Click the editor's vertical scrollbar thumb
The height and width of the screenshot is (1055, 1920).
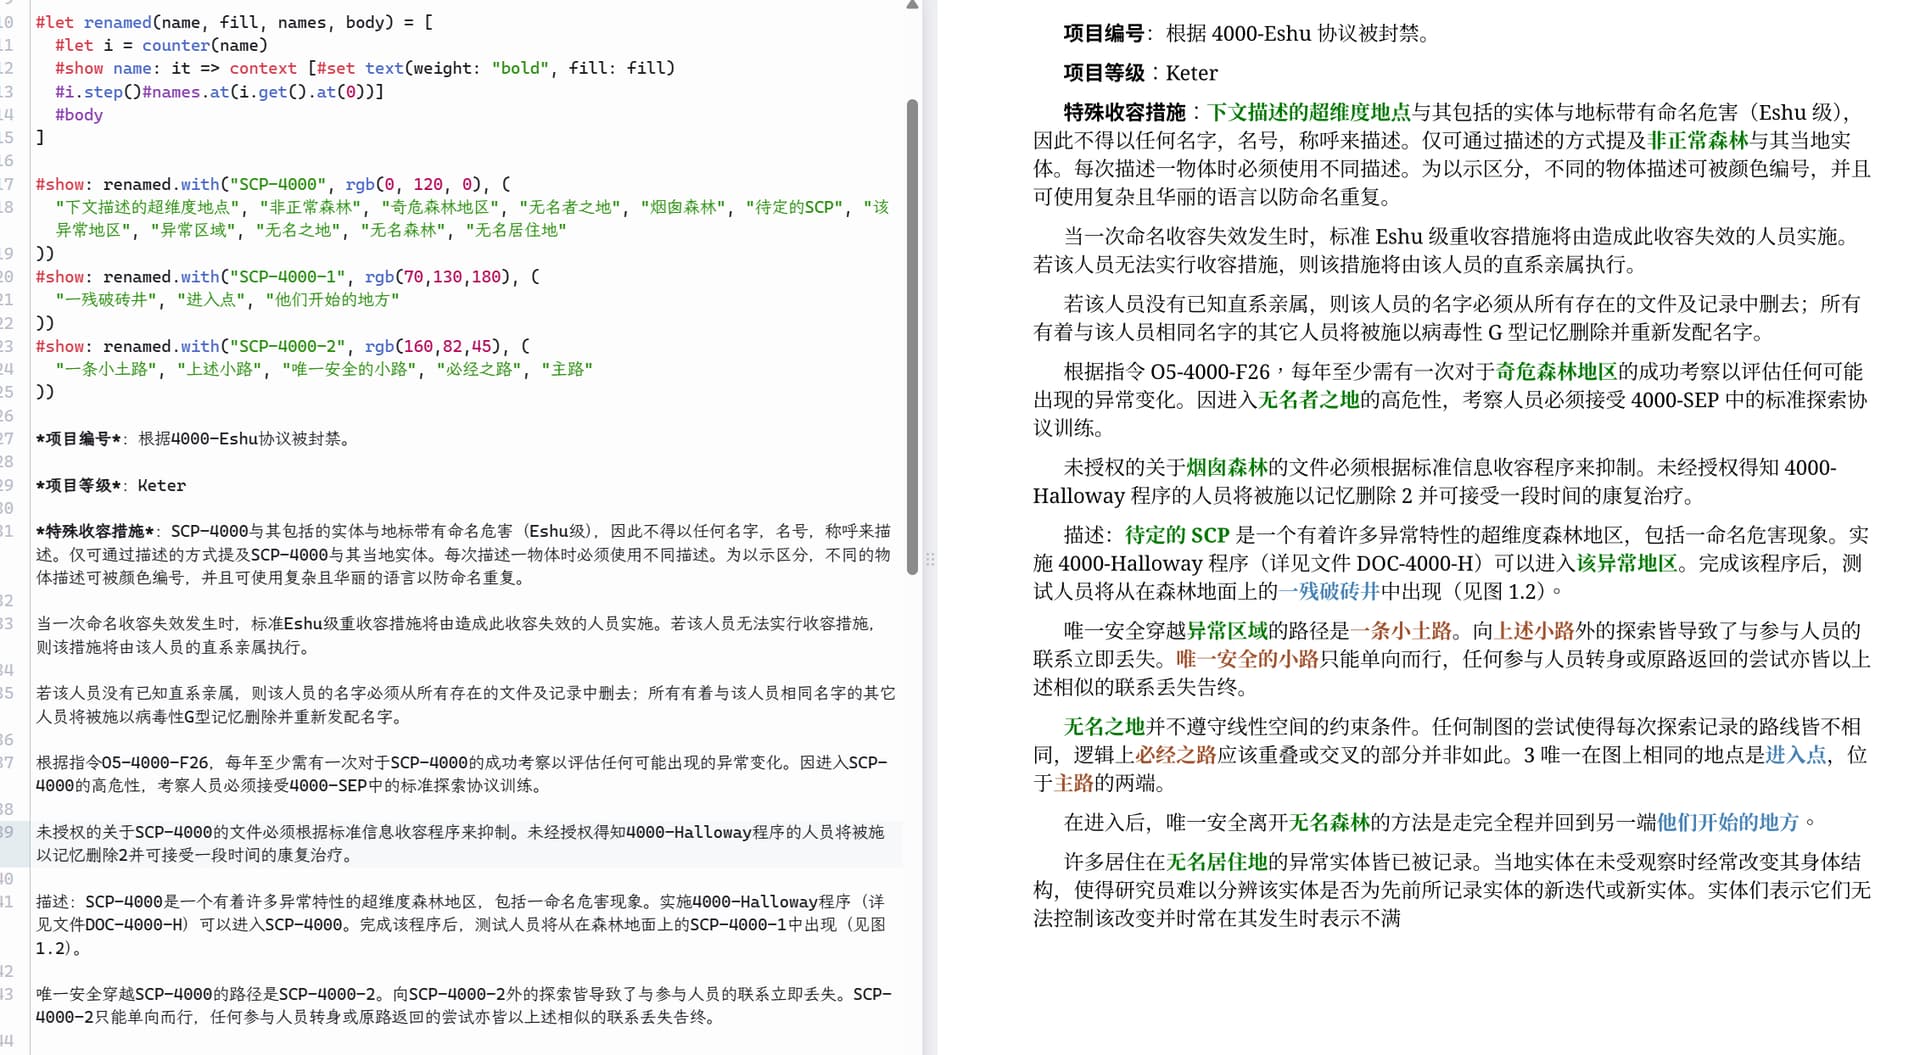pos(912,337)
